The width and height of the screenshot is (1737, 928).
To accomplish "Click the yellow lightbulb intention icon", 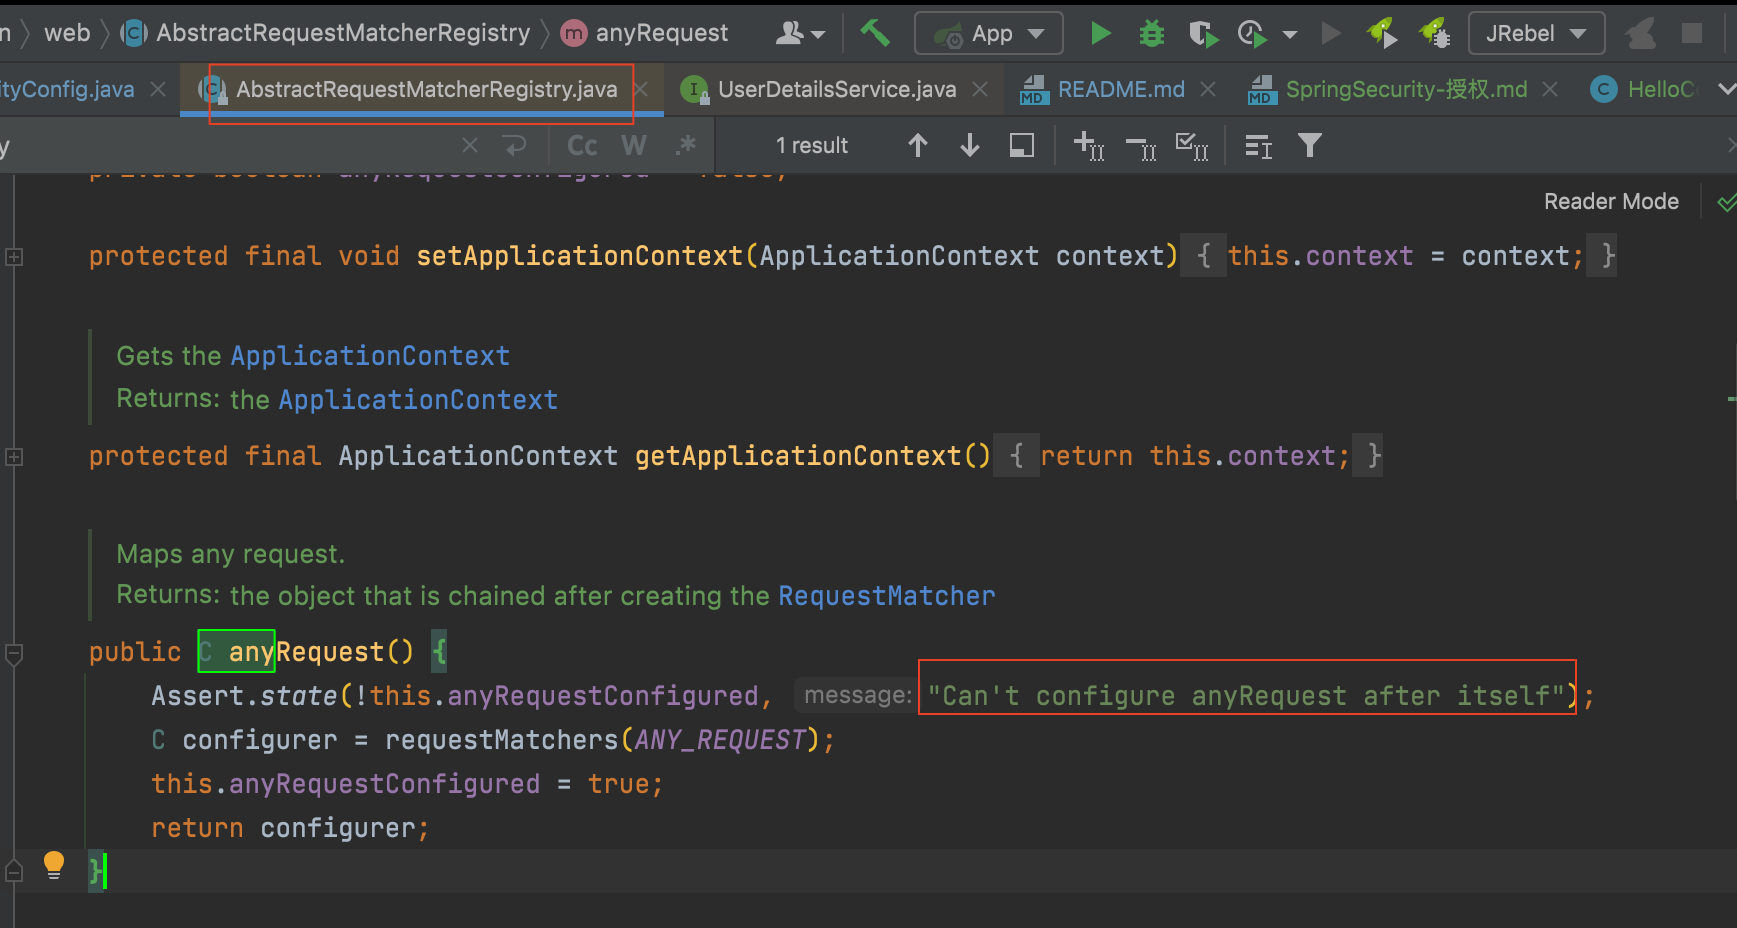I will pyautogui.click(x=54, y=864).
